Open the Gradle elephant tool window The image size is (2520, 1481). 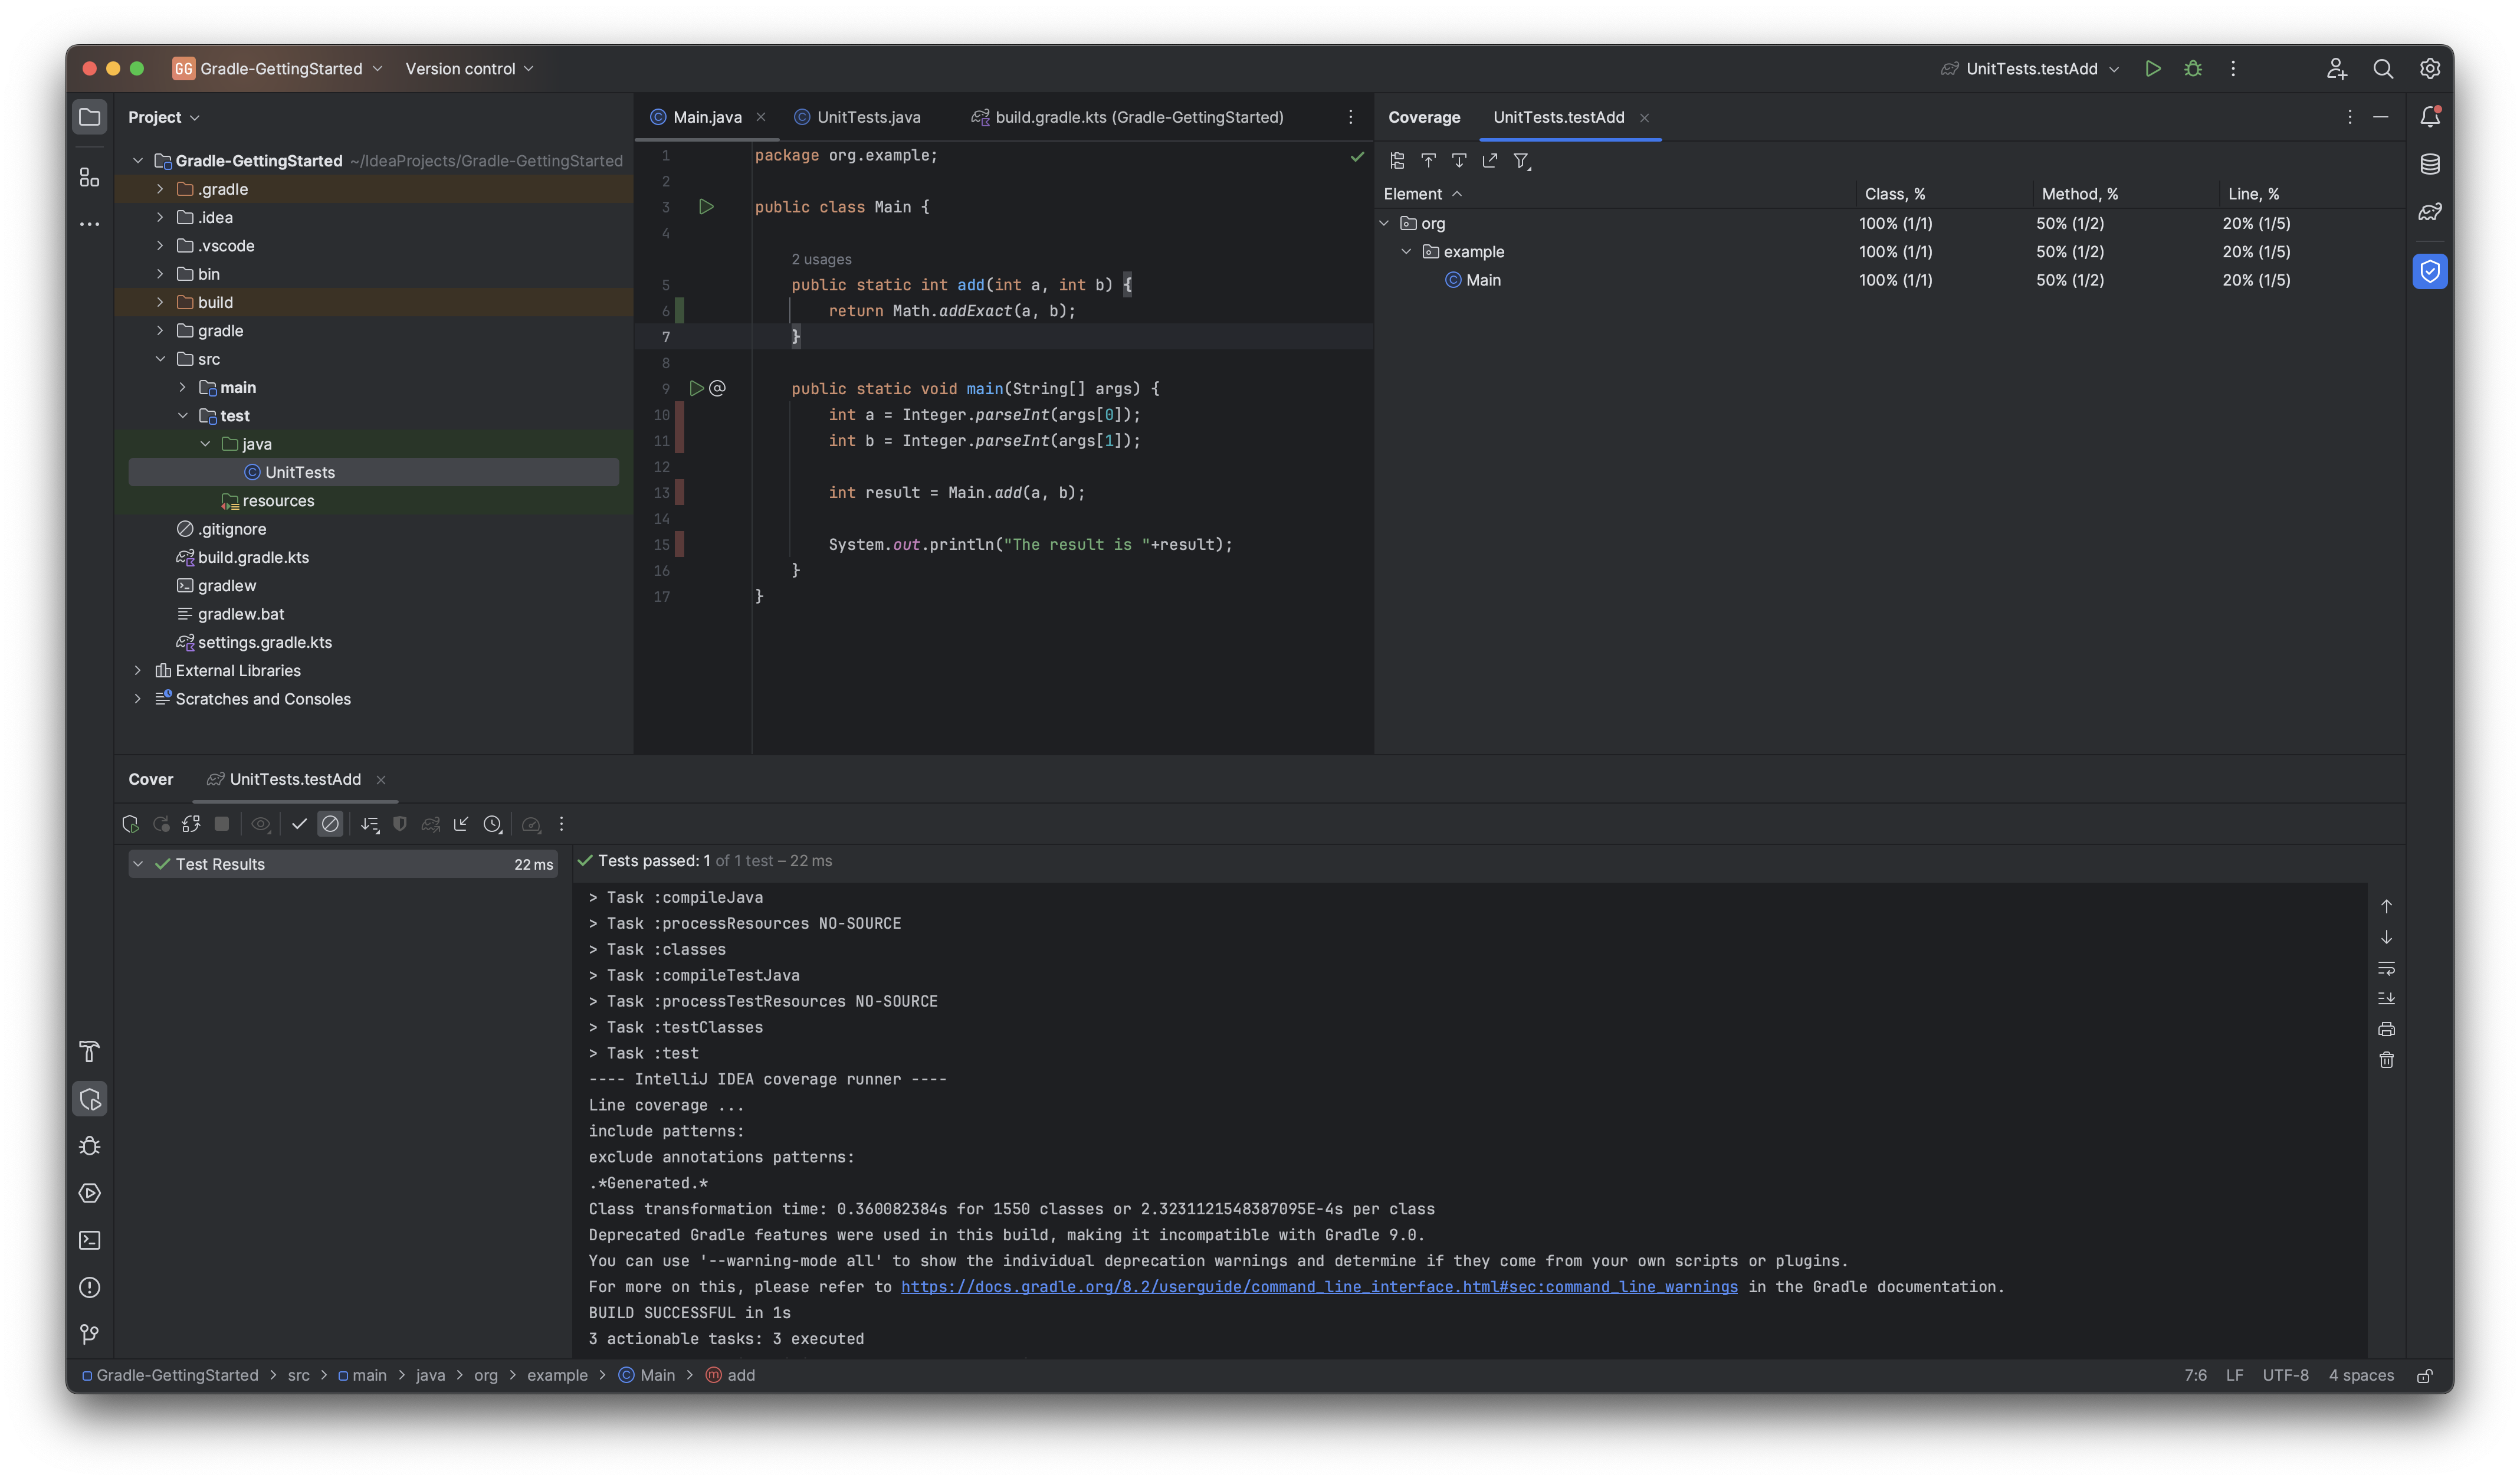pos(2430,212)
